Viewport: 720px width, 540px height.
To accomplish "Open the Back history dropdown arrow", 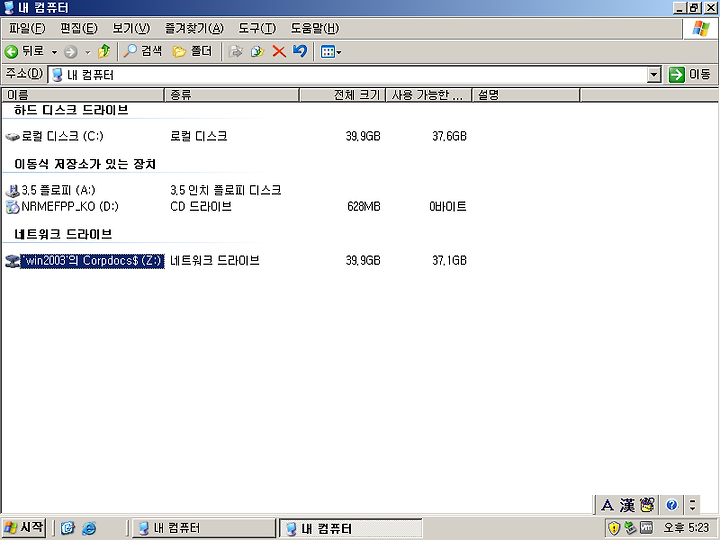I will pyautogui.click(x=54, y=52).
